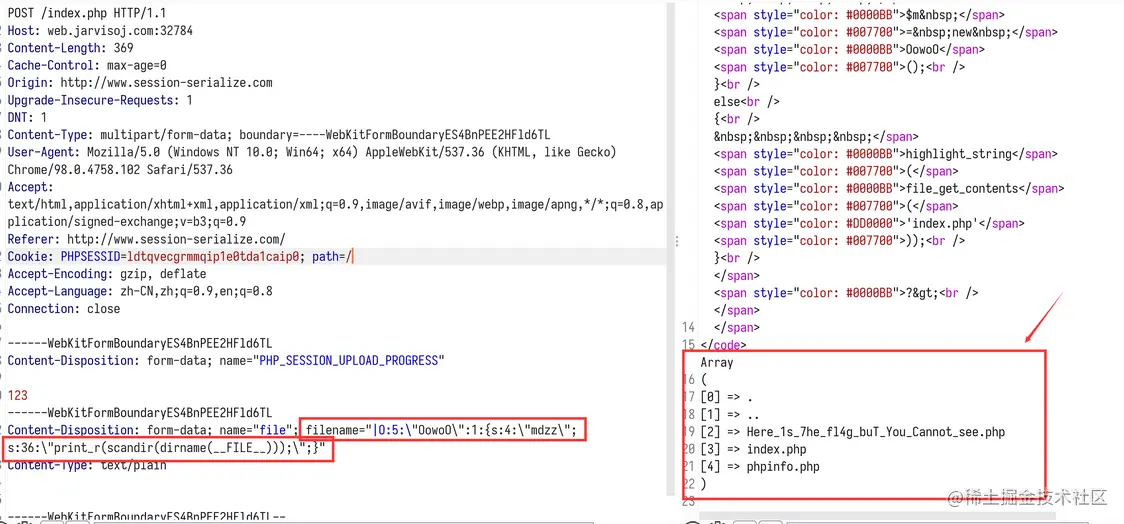1124x524 pixels.
Task: Click response line number 14
Action: [x=688, y=327]
